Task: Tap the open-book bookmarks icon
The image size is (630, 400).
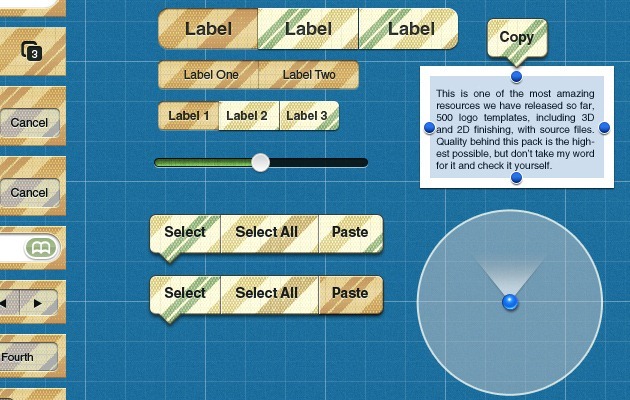Action: point(42,248)
